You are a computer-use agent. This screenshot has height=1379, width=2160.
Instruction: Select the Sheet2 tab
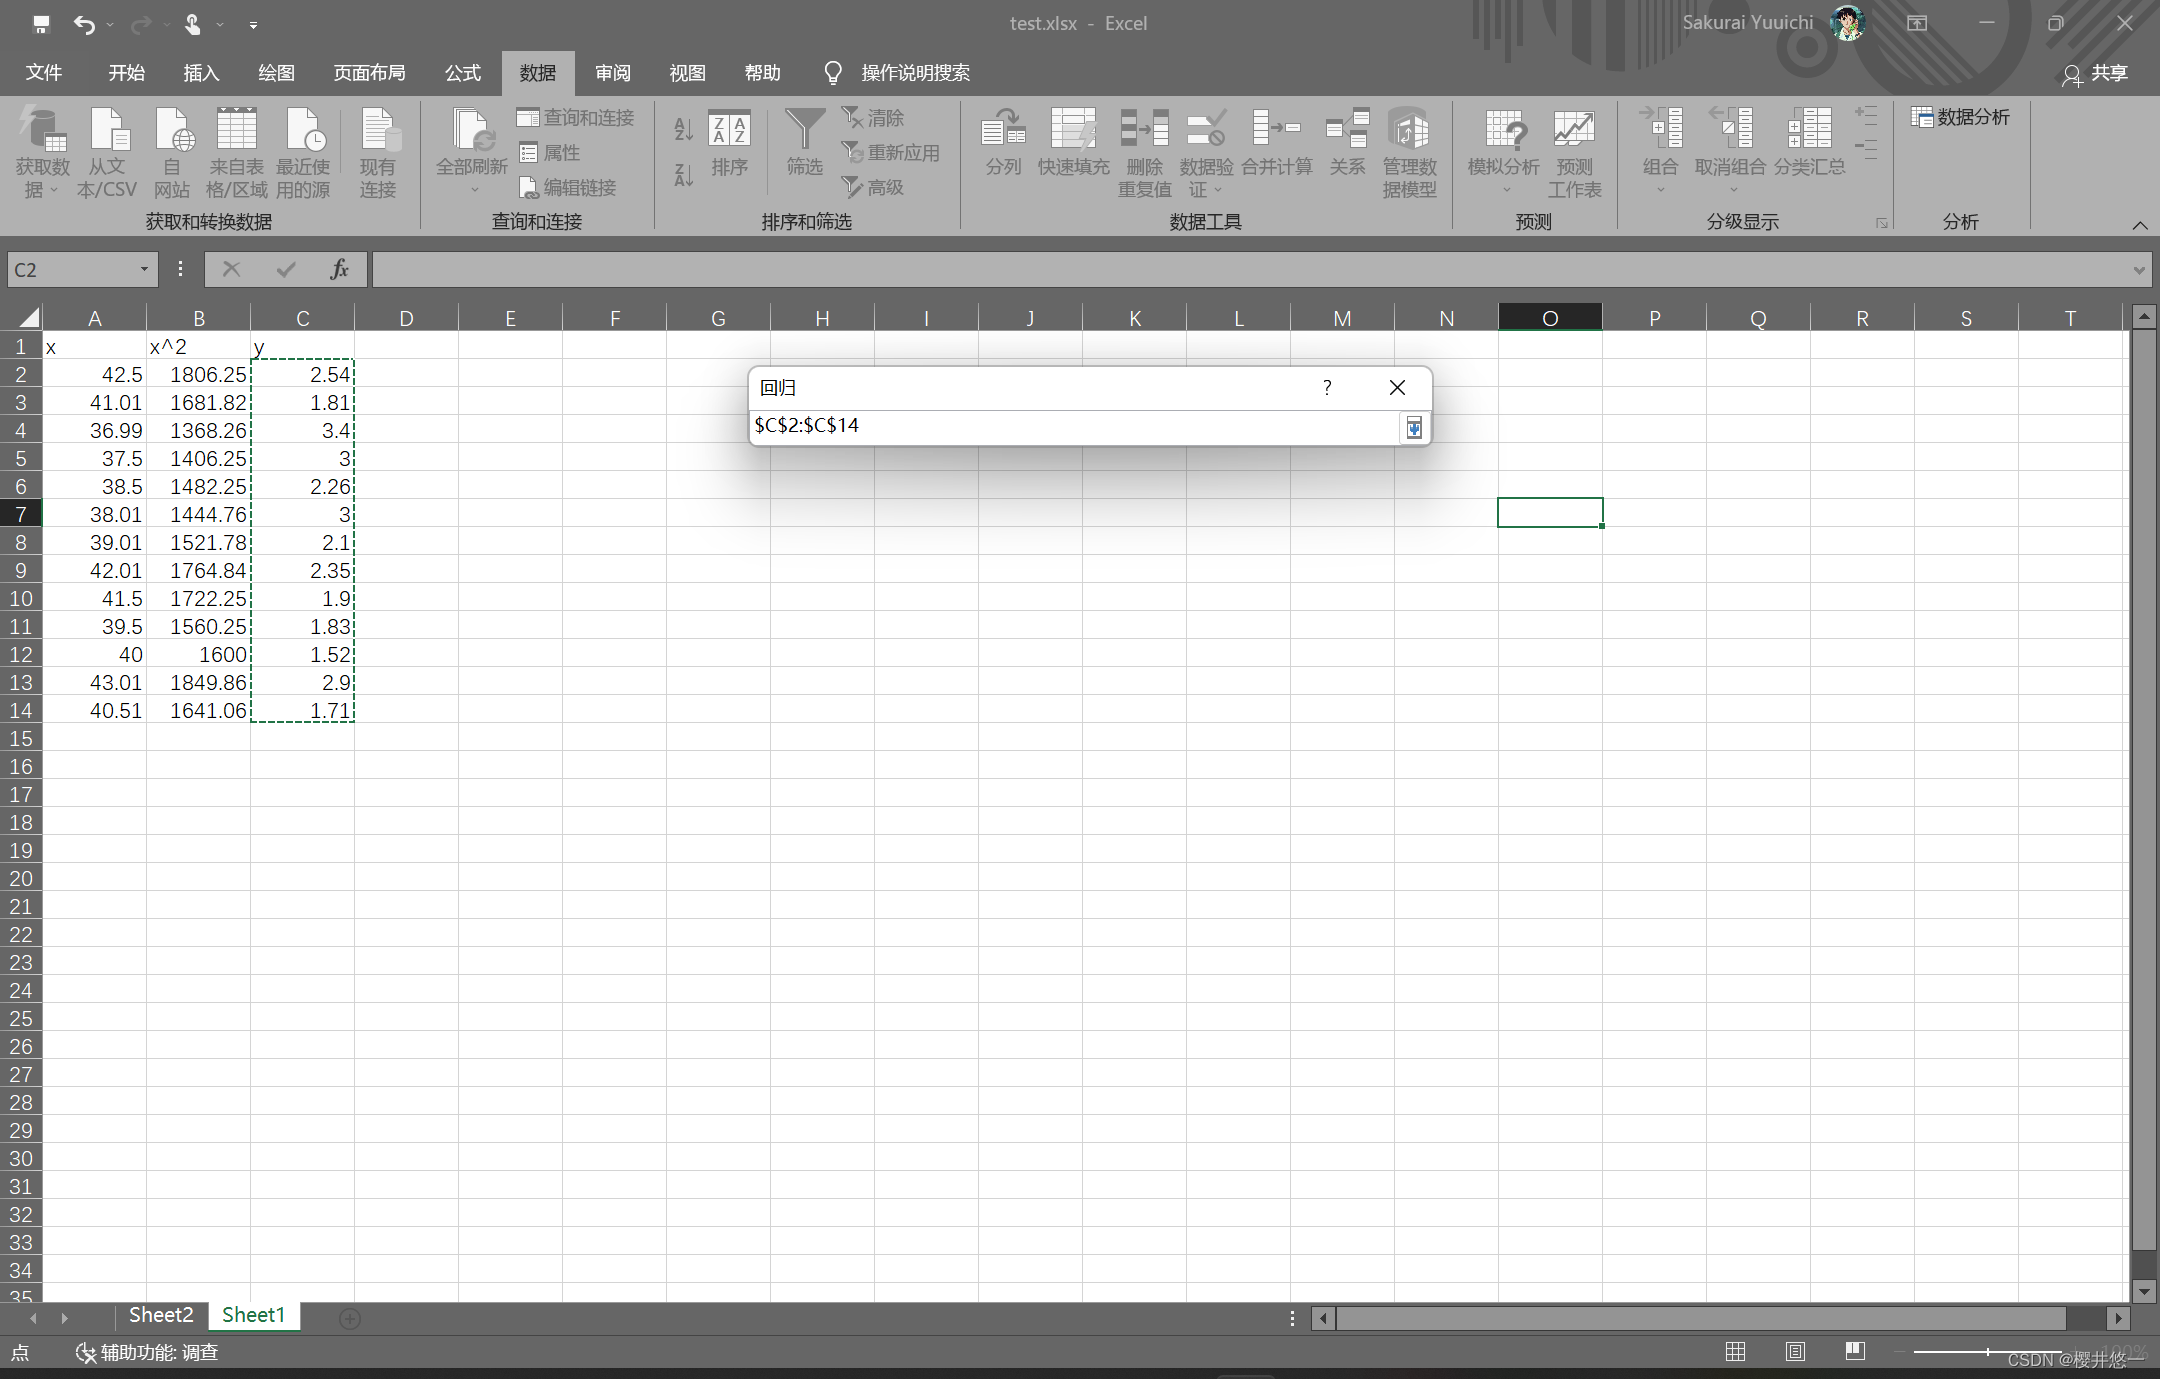tap(157, 1314)
